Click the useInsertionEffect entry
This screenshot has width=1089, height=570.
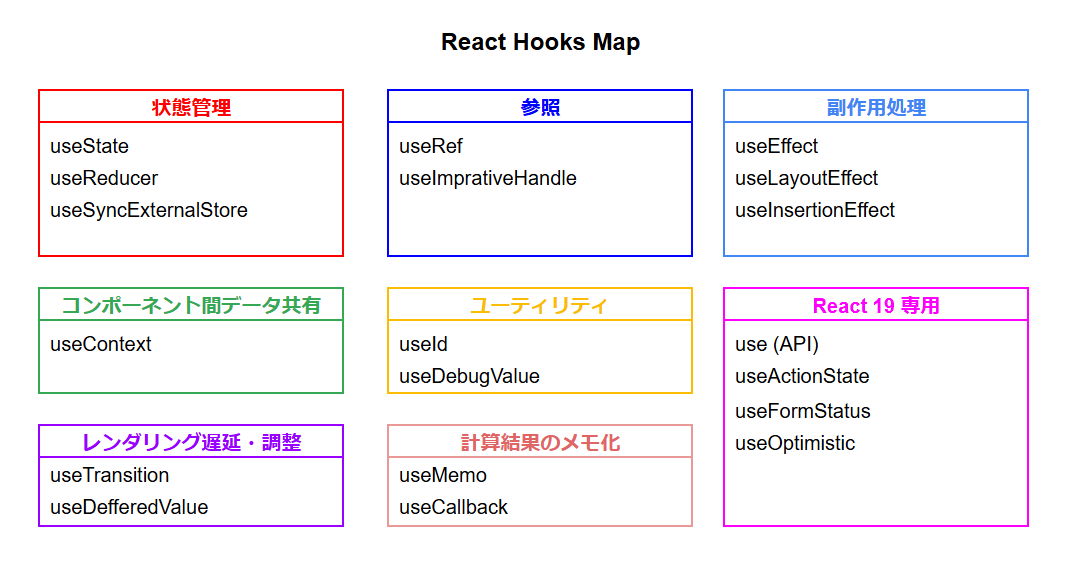815,210
